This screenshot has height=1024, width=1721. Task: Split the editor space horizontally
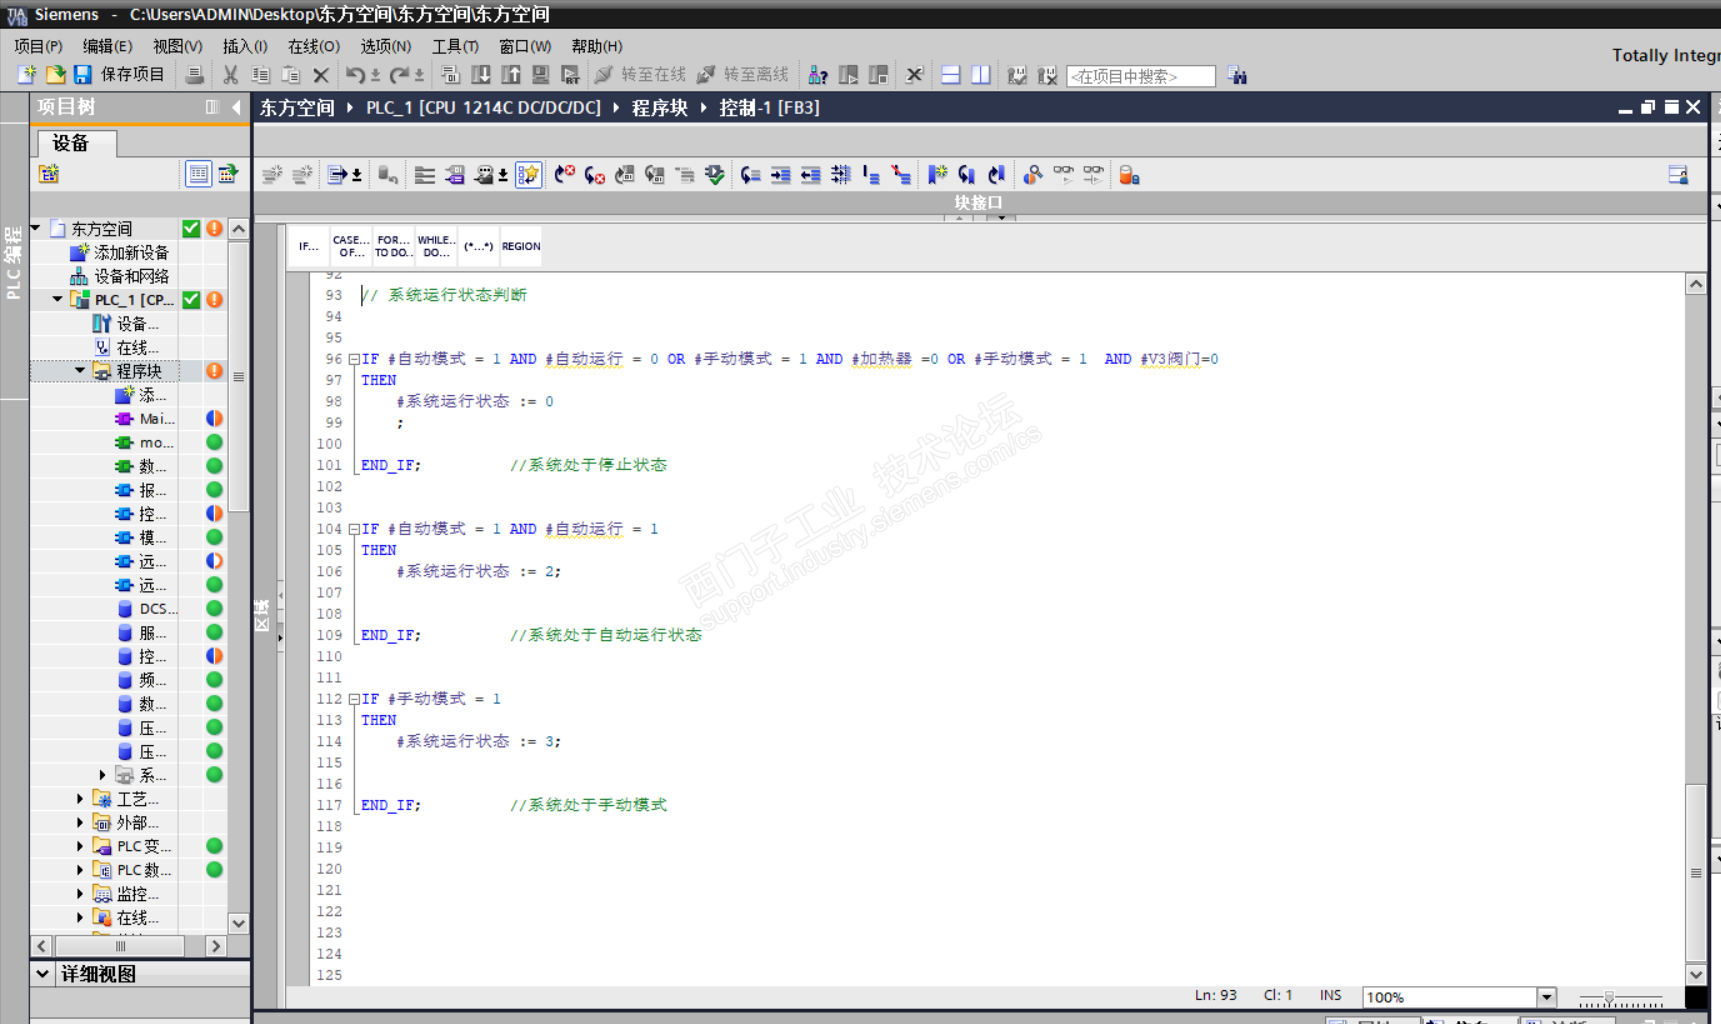pyautogui.click(x=951, y=75)
